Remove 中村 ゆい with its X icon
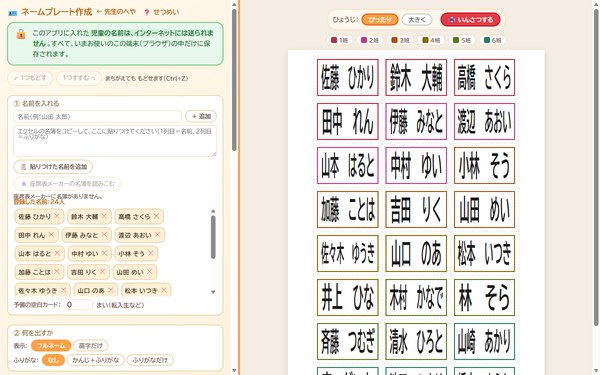Viewport: 600px width, 375px height. (x=104, y=253)
